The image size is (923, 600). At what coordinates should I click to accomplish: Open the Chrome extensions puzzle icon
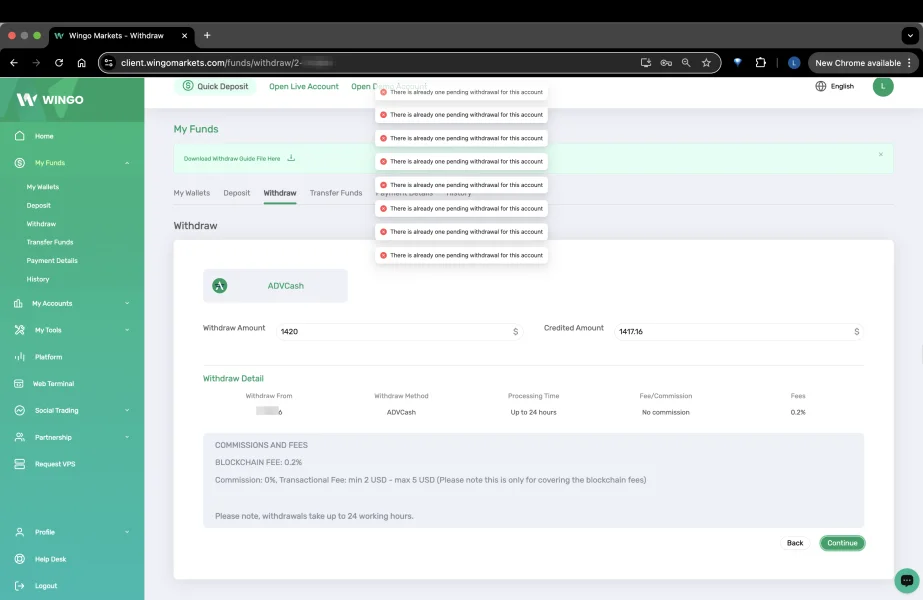click(x=761, y=62)
